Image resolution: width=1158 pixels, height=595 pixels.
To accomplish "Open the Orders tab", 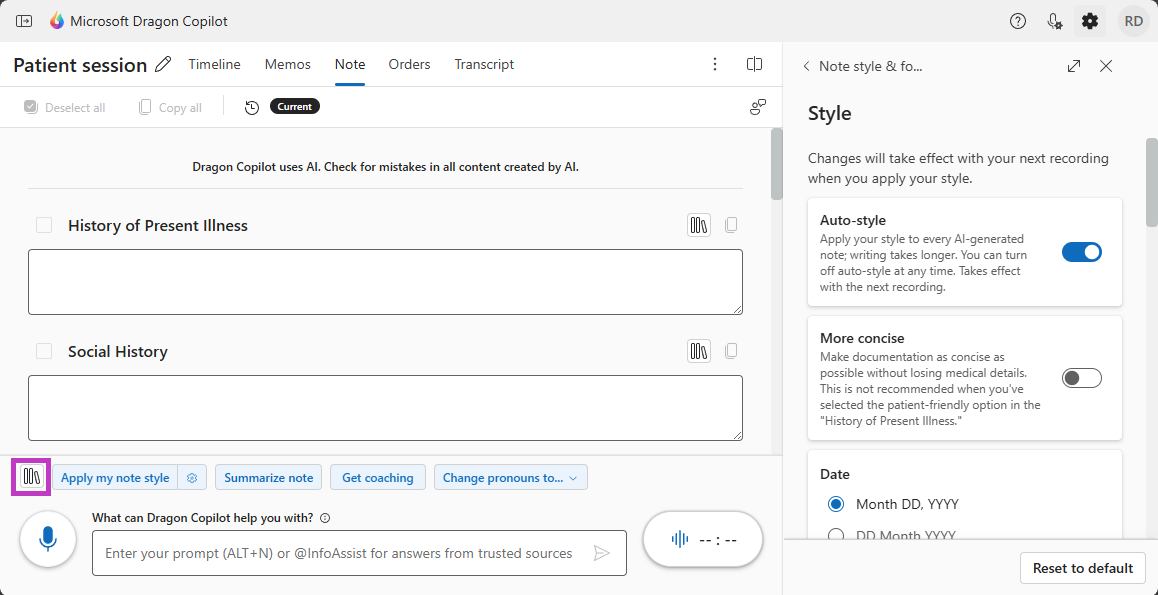I will click(409, 64).
